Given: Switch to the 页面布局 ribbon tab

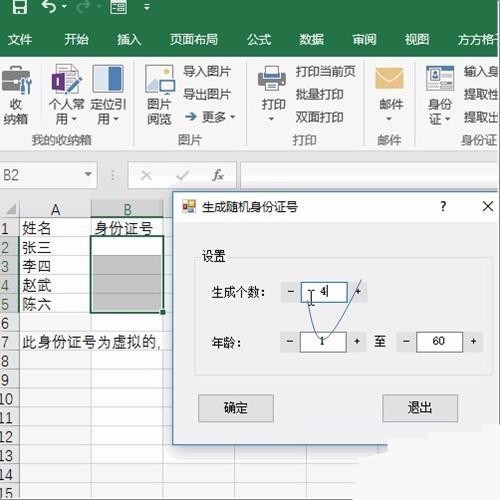Looking at the screenshot, I should point(194,40).
